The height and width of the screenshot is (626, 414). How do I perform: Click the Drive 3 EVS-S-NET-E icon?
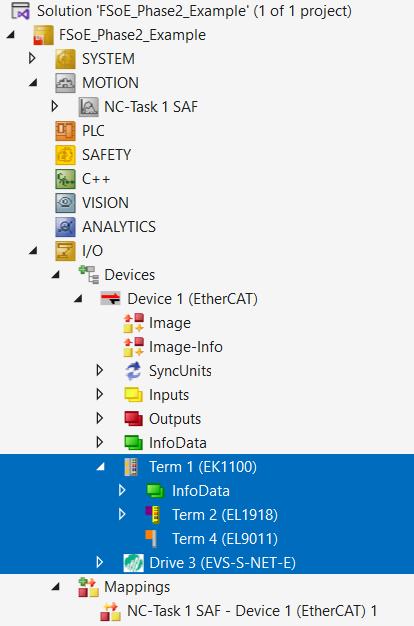tap(133, 563)
